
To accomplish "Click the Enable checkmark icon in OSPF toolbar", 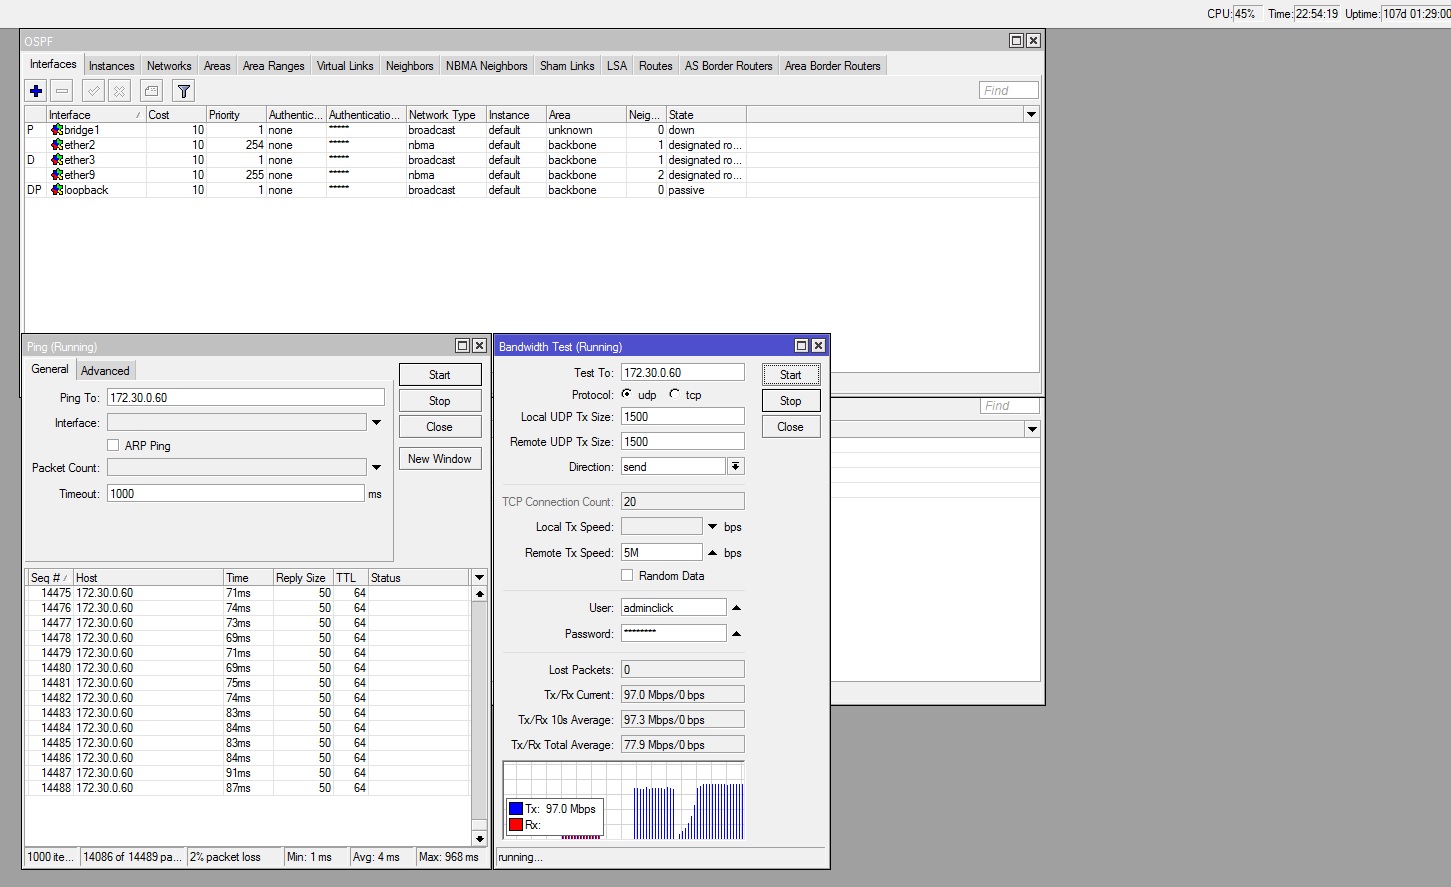I will (x=93, y=91).
